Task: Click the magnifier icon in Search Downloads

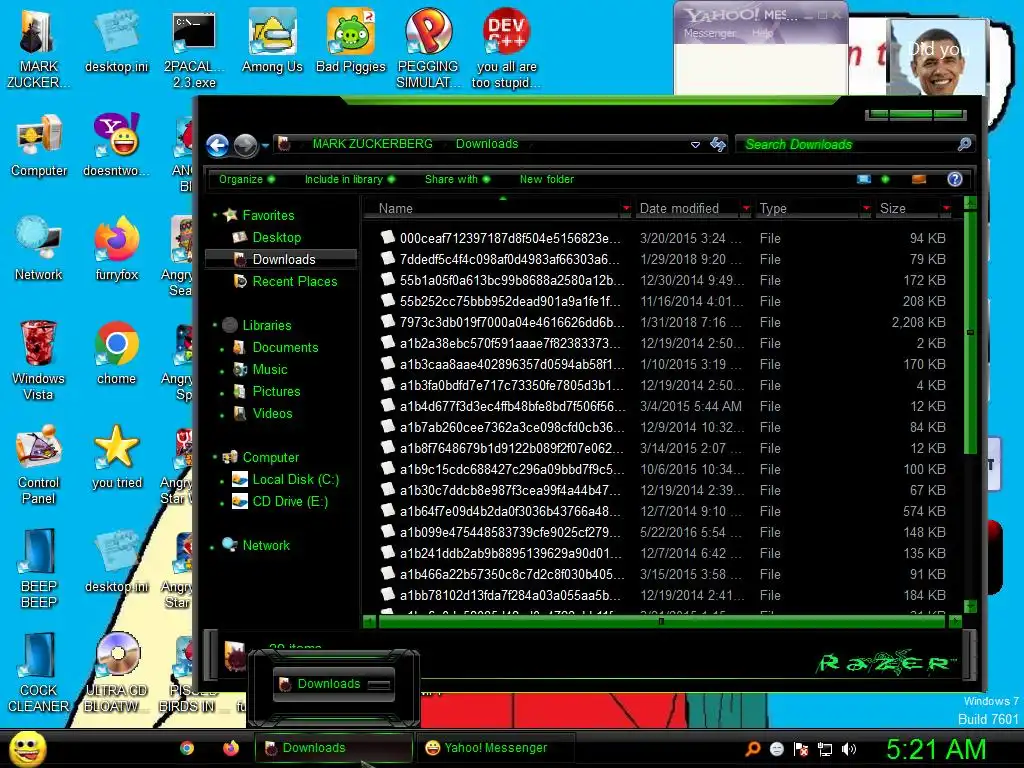Action: tap(965, 144)
